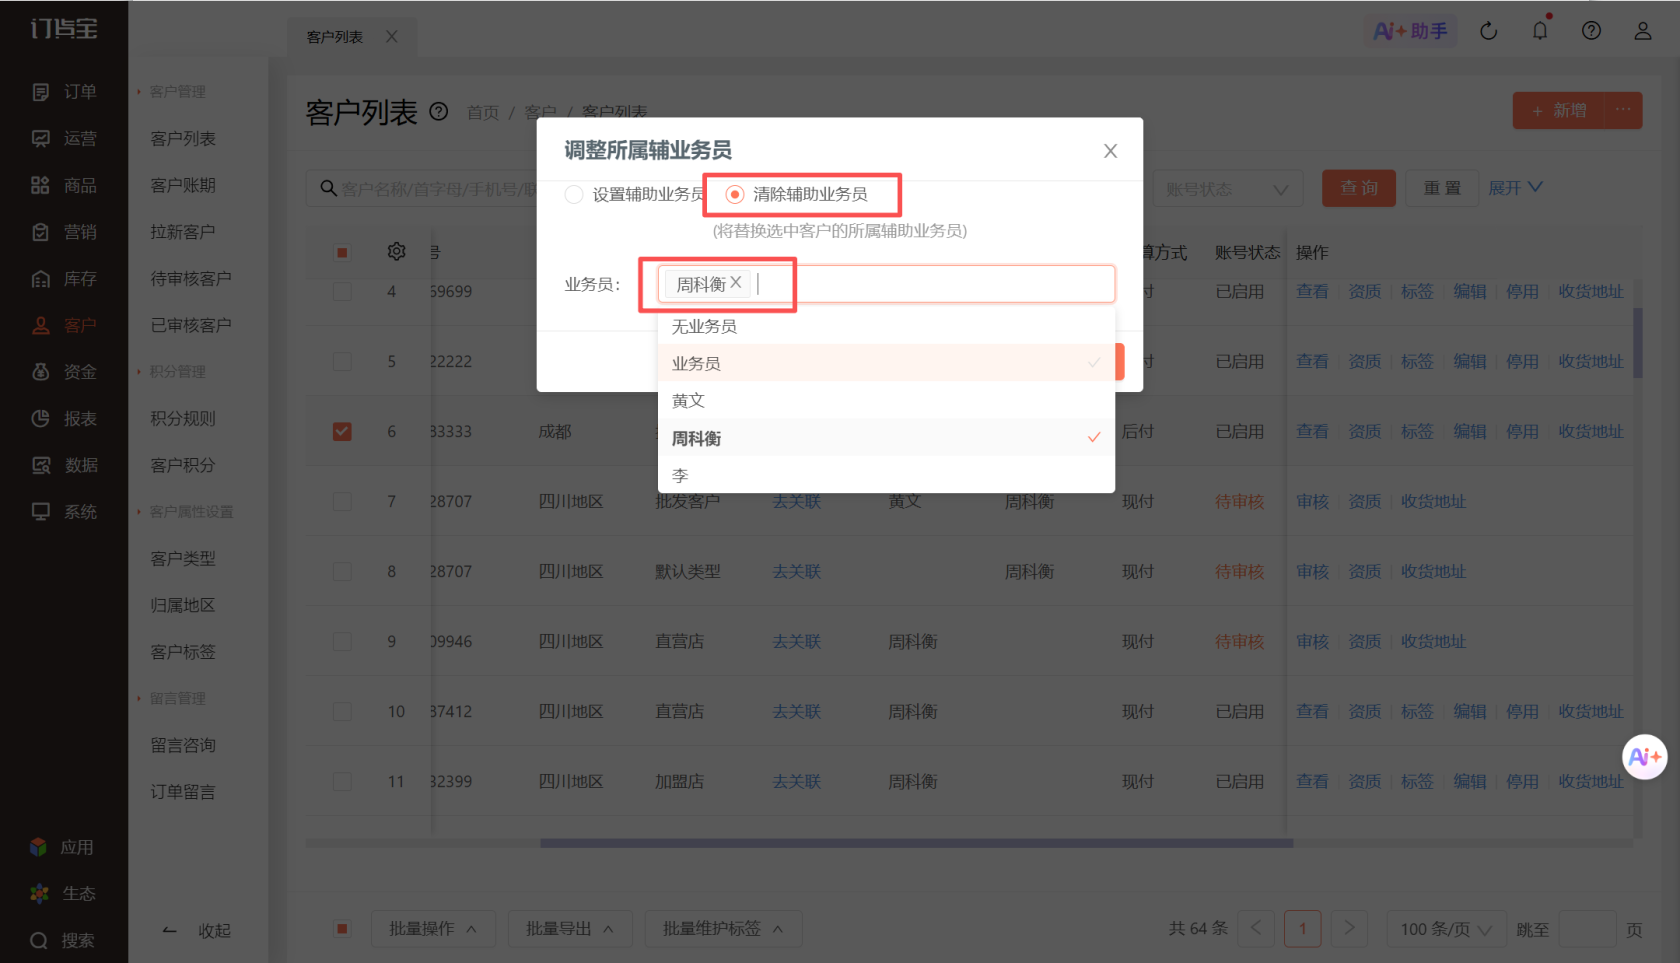The width and height of the screenshot is (1680, 963).
Task: Choose 无业务员 from the dropdown list
Action: tap(886, 327)
